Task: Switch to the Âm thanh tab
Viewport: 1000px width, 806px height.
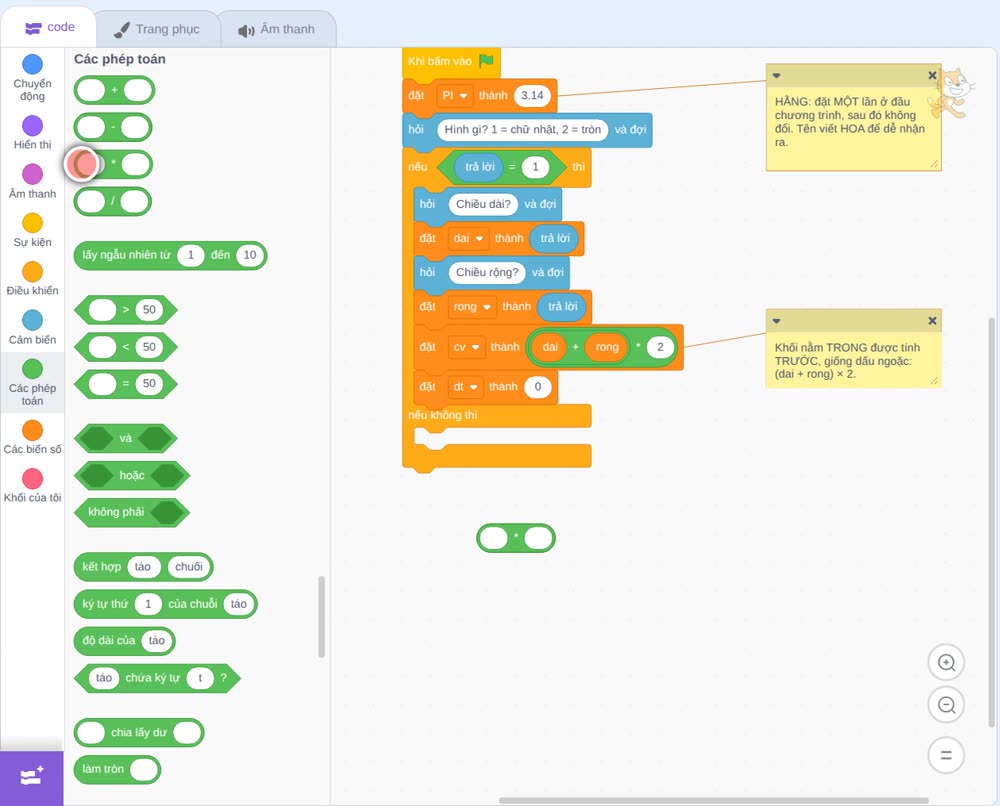Action: 277,29
